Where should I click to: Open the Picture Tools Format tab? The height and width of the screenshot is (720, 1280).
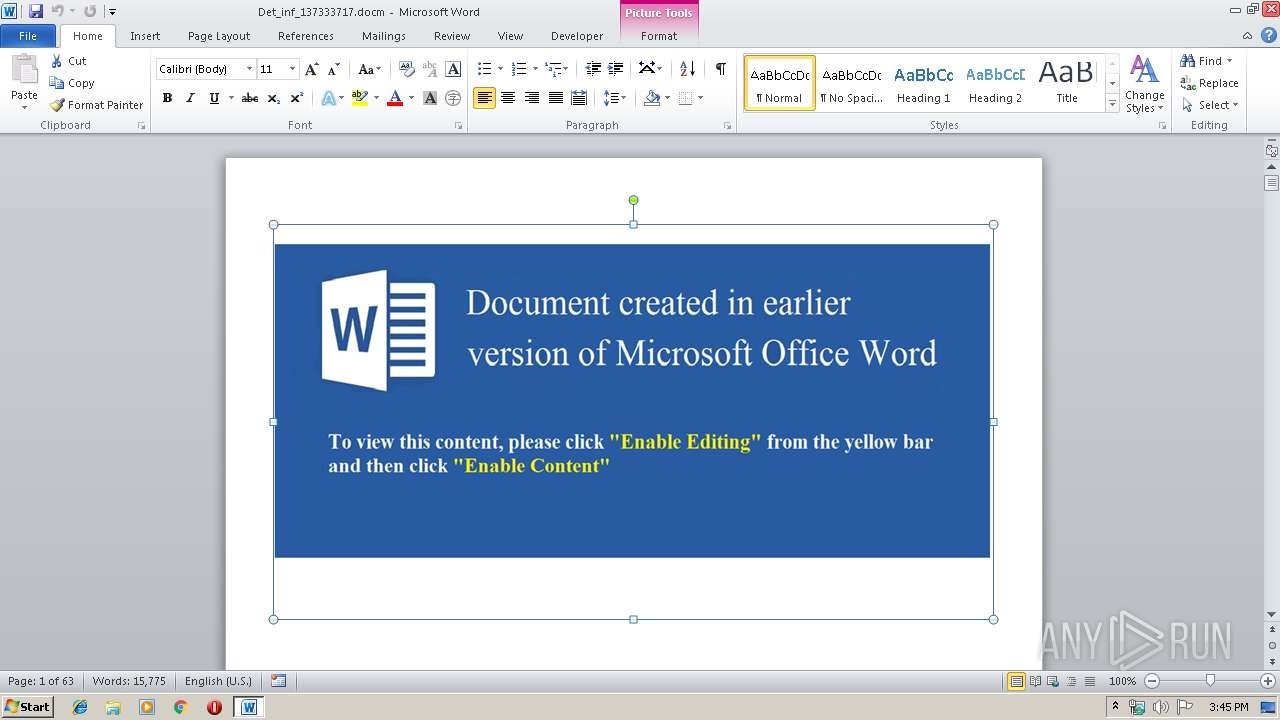pyautogui.click(x=659, y=36)
